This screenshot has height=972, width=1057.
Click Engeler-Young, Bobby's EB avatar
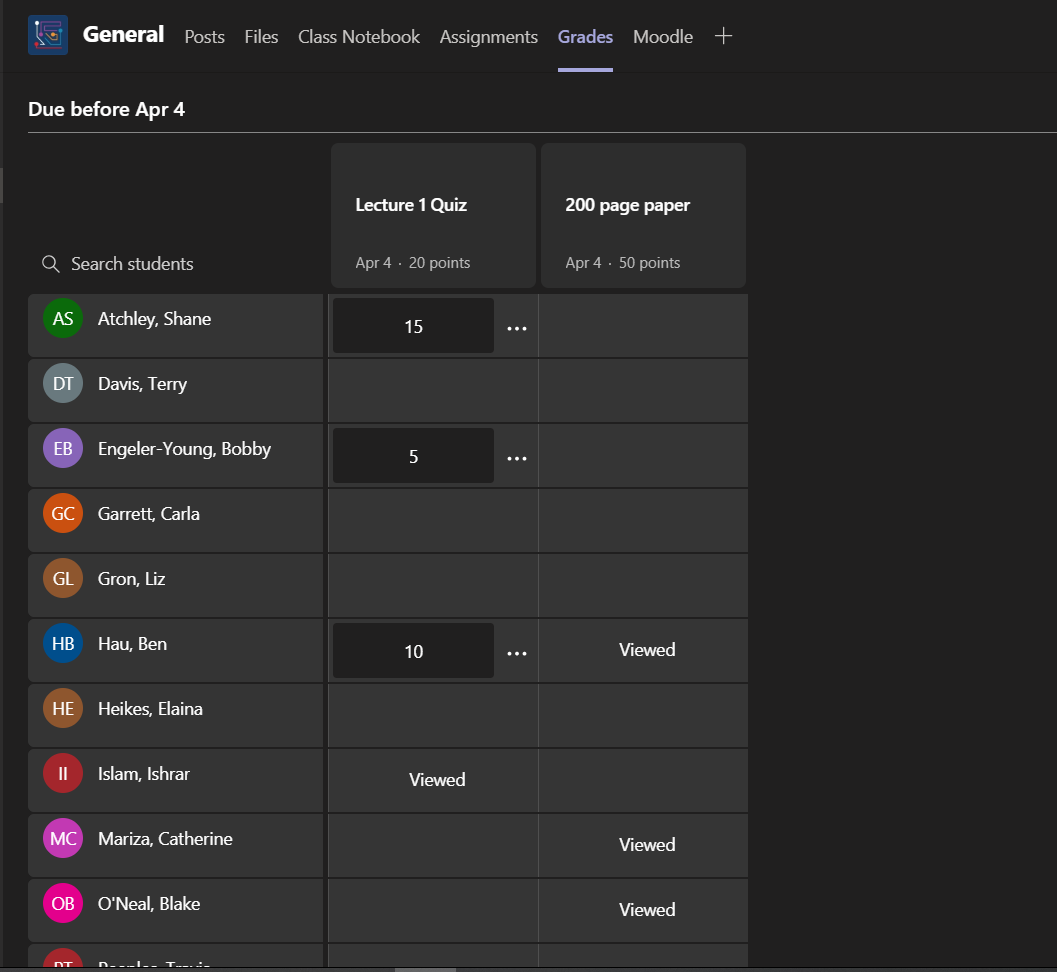coord(63,448)
